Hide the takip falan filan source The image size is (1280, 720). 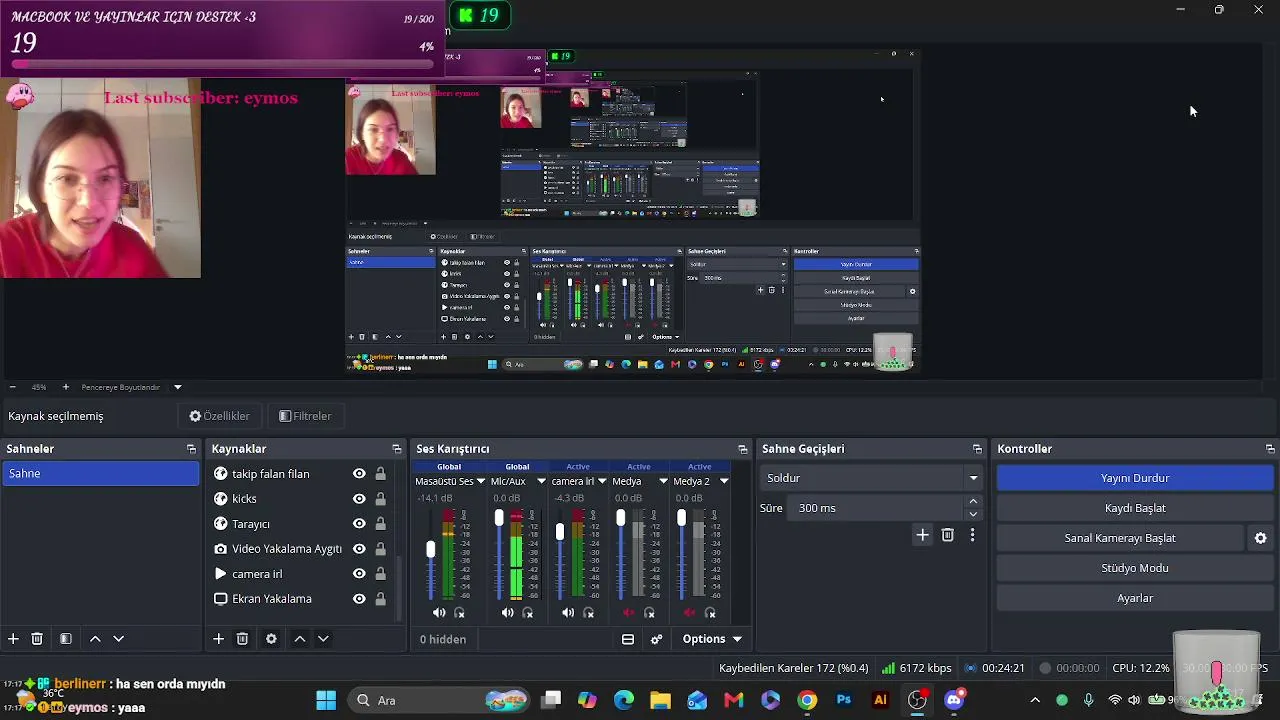tap(359, 474)
